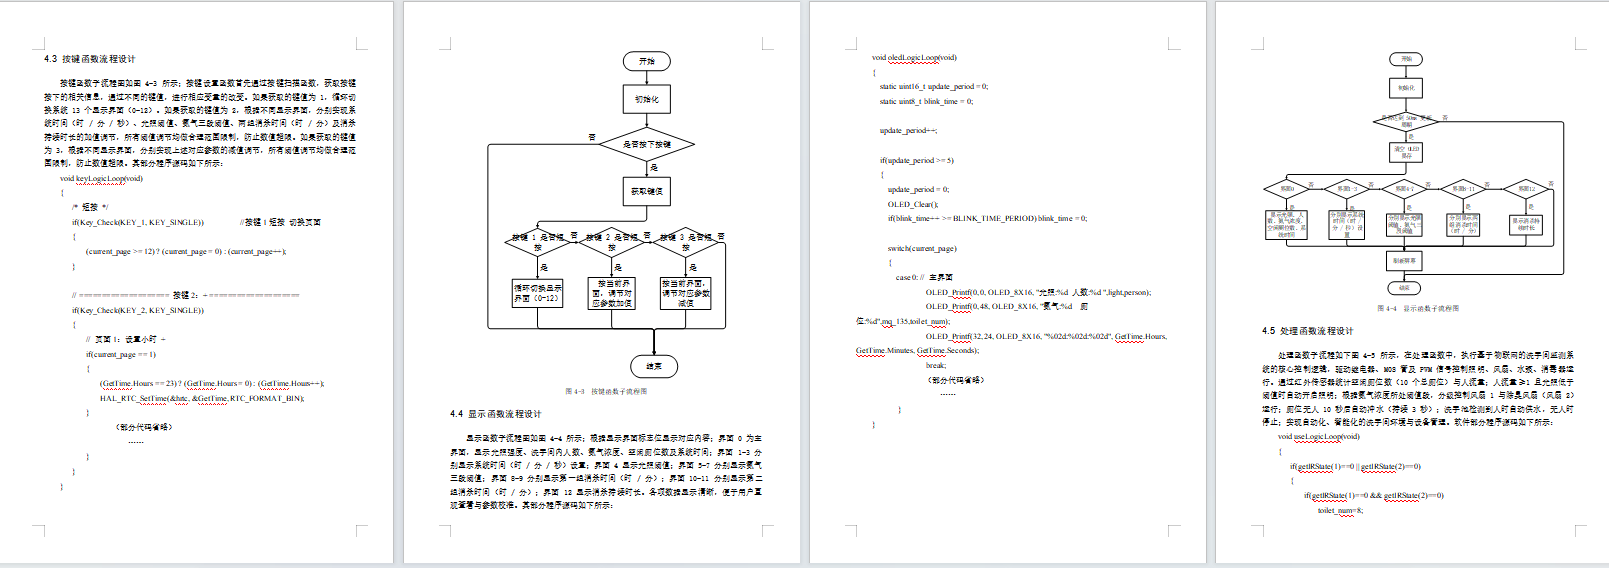Click the start node of the display flowchart

pos(1406,59)
